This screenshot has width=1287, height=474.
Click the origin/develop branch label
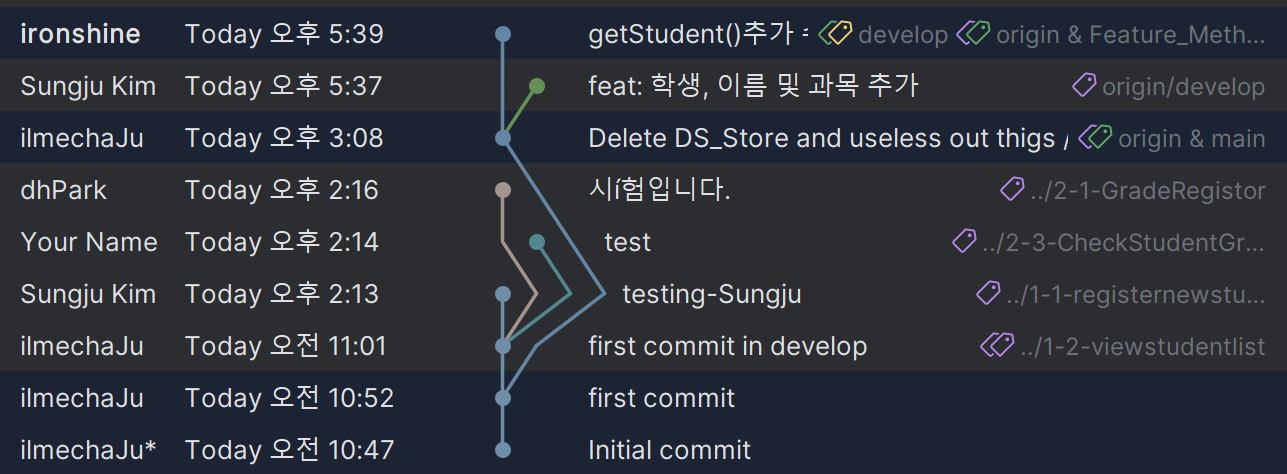1183,87
